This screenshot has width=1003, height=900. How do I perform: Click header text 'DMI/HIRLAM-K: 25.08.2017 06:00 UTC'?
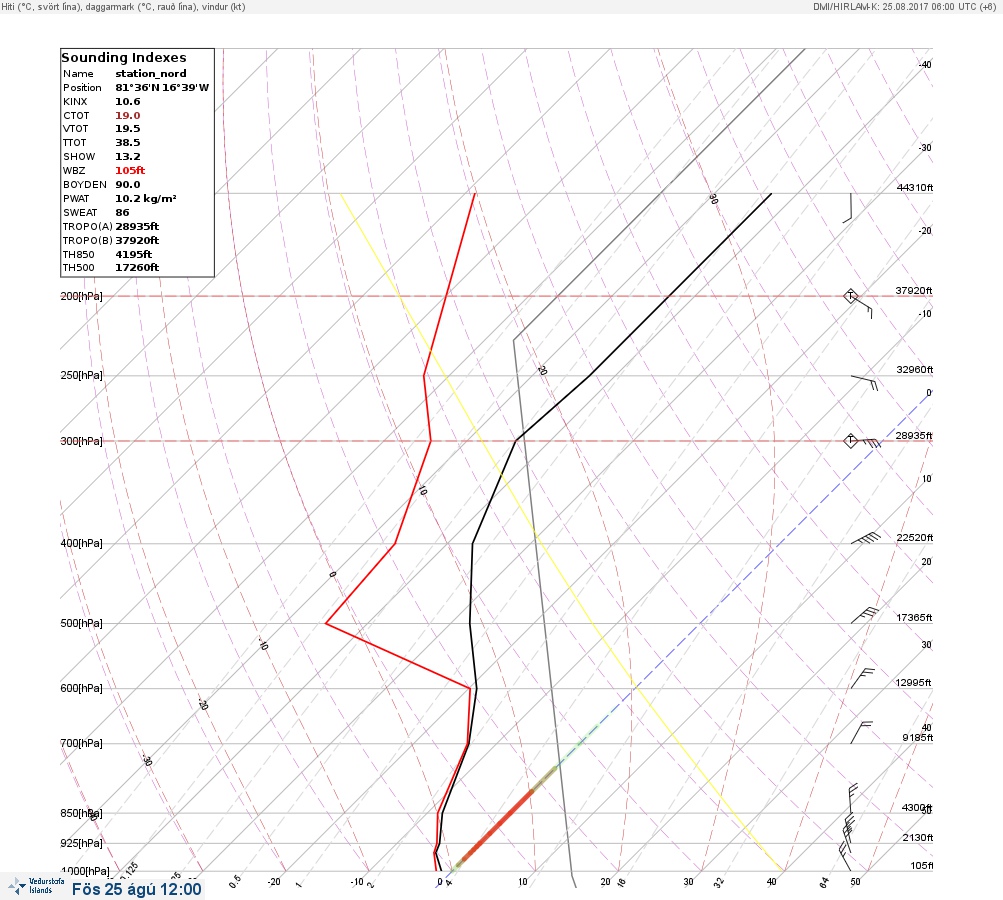click(894, 6)
